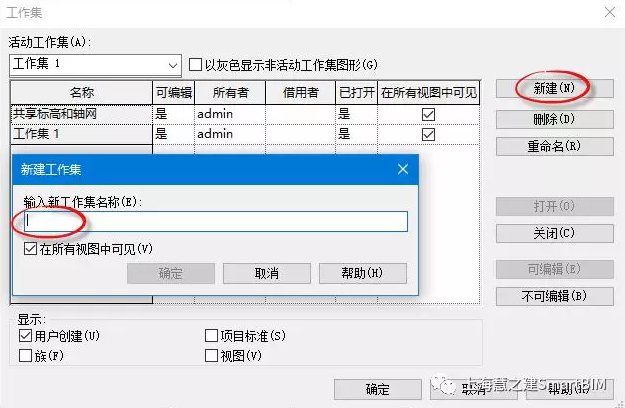This screenshot has height=408, width=625.
Task: Click the 不可编辑(B) button
Action: 554,296
